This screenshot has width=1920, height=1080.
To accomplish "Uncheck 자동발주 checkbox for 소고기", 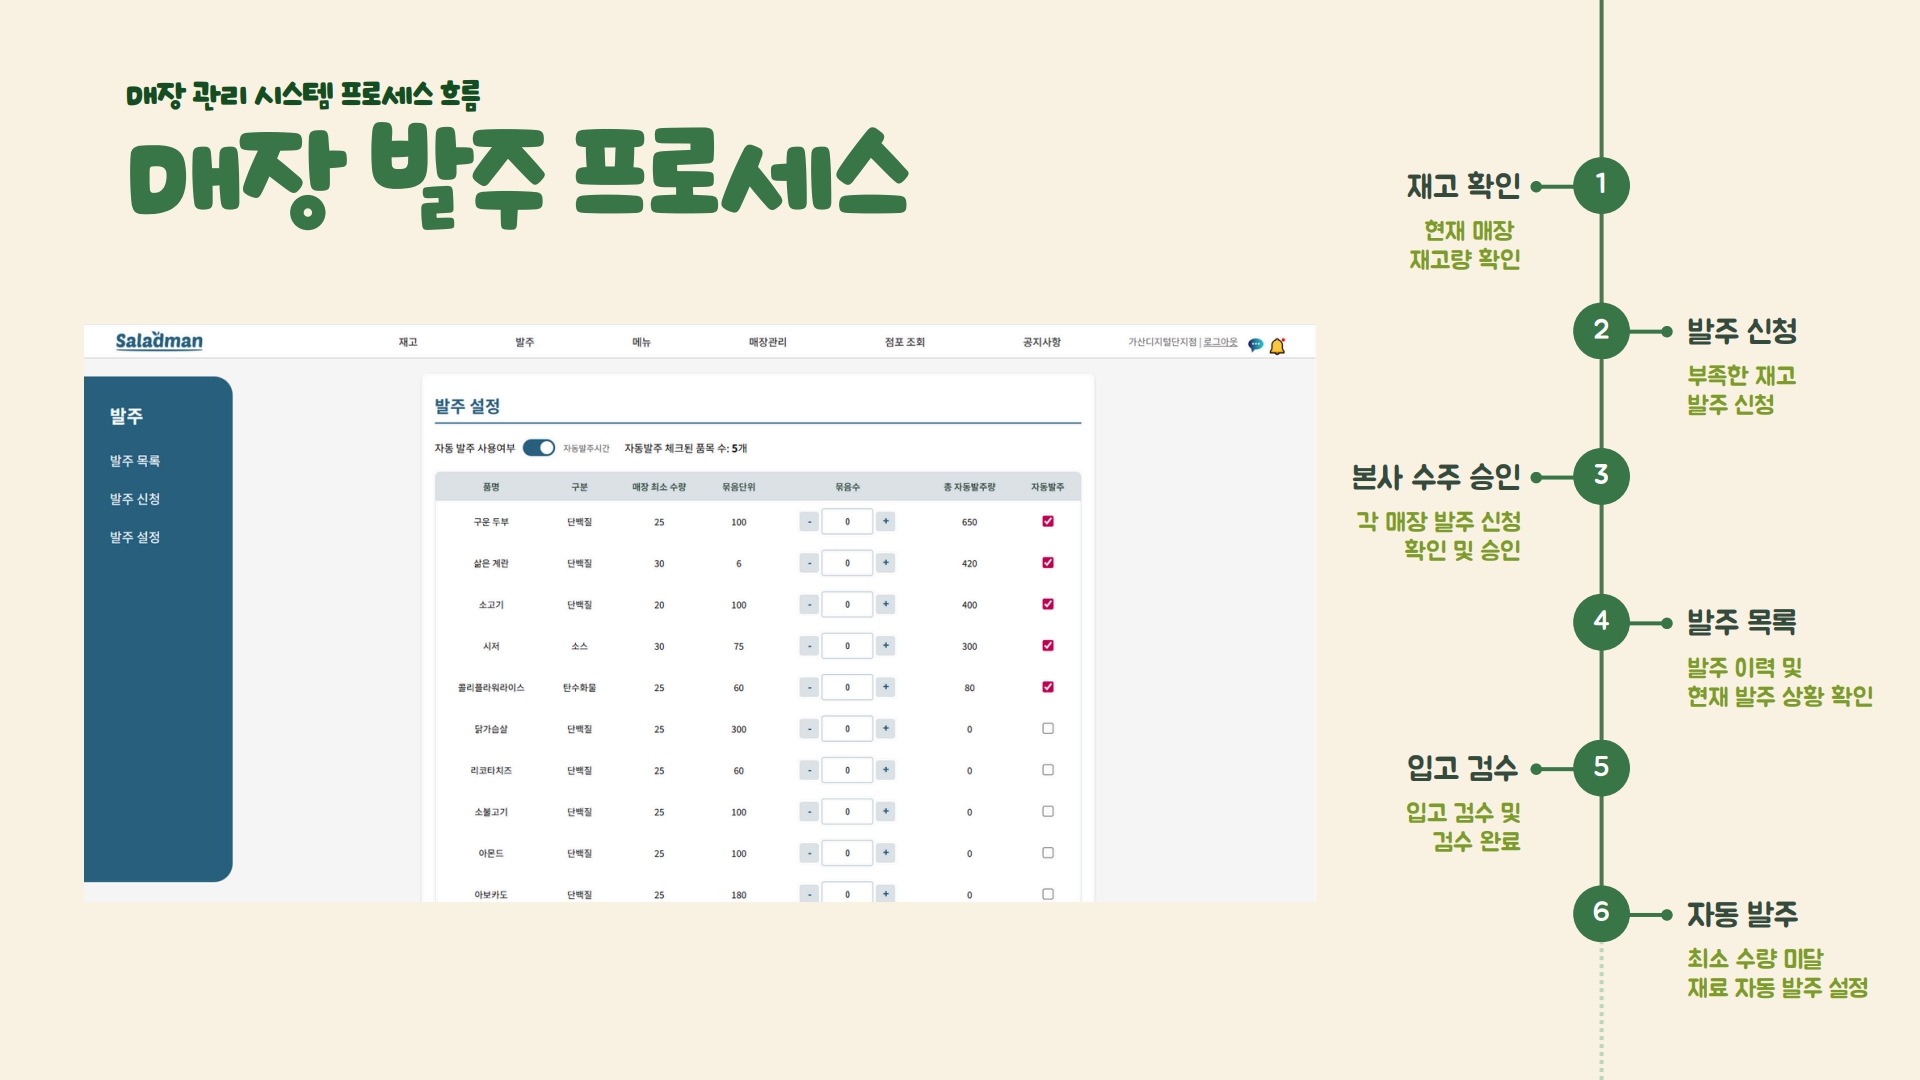I will pyautogui.click(x=1048, y=604).
